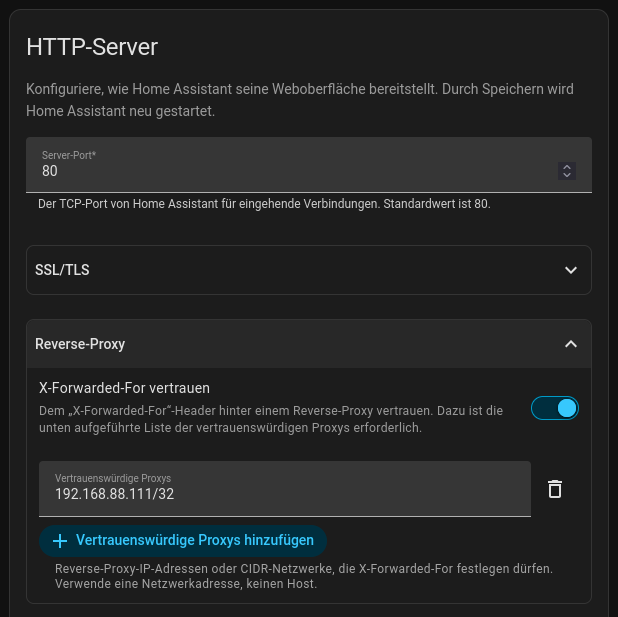This screenshot has height=617, width=618.
Task: Click the TCP-Port helper text under Server-Port
Action: (x=264, y=204)
